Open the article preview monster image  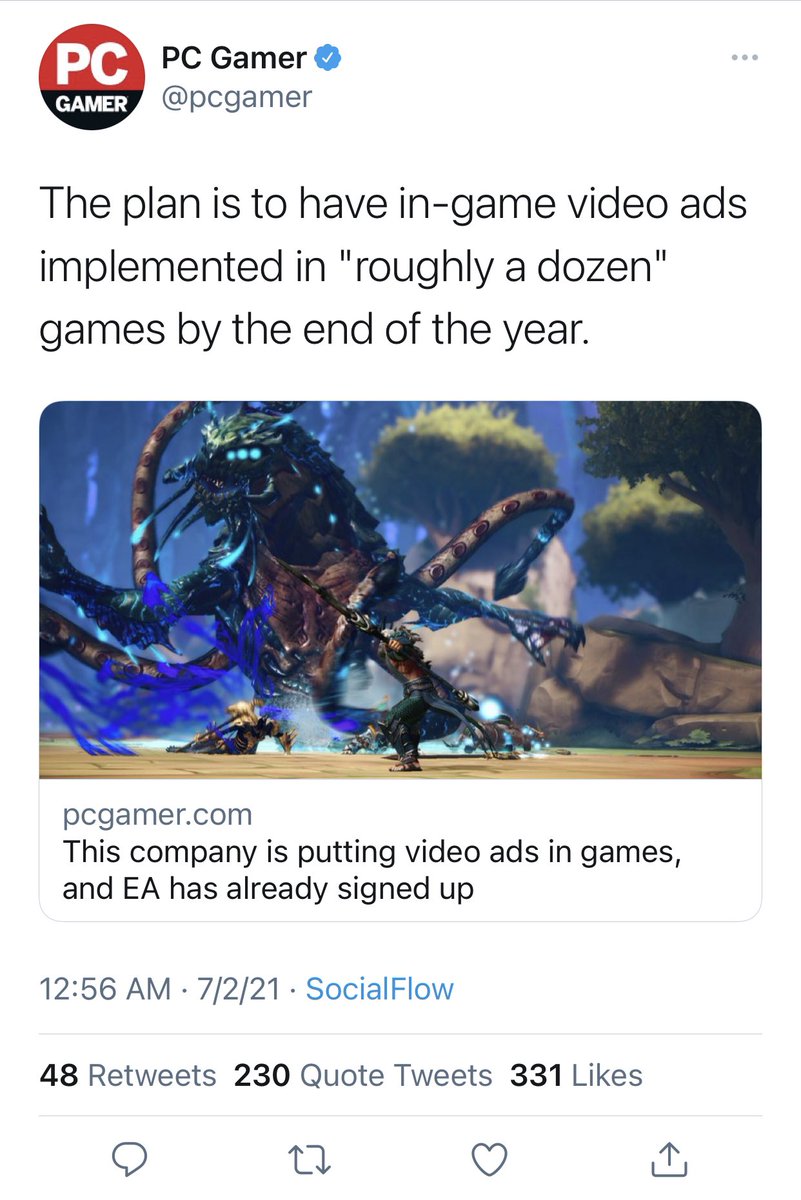pos(400,590)
